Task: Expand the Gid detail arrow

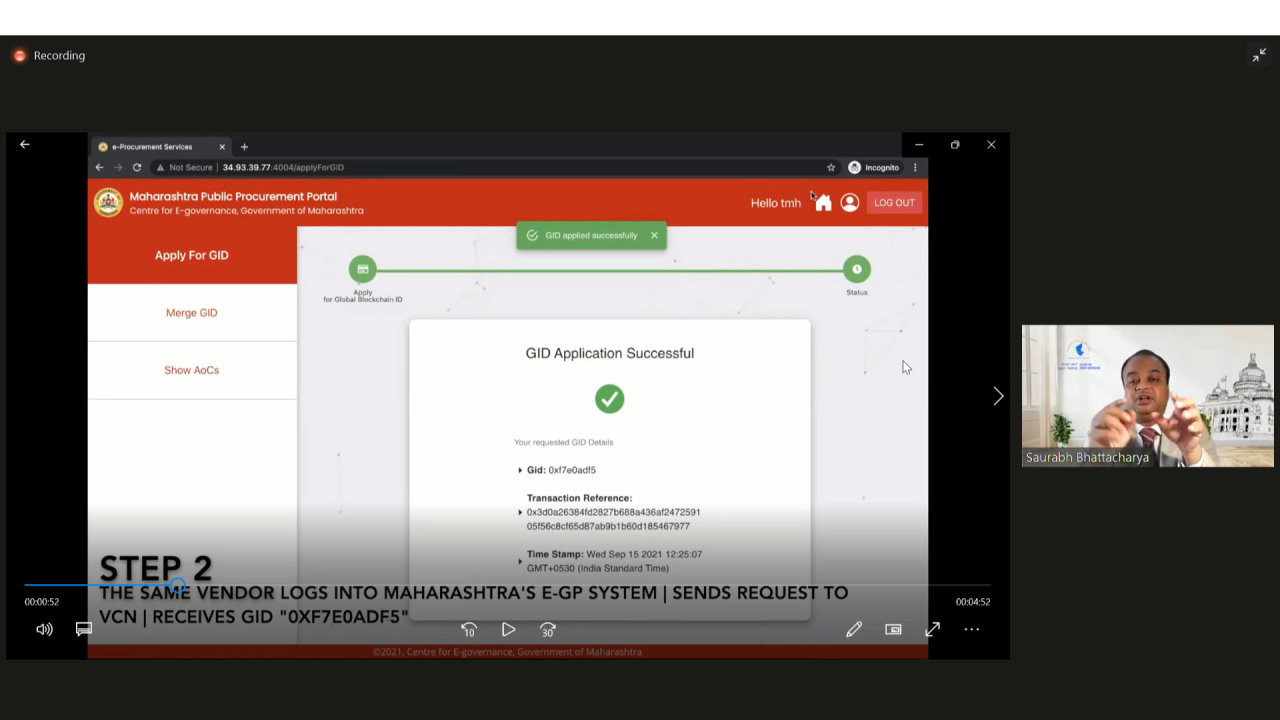Action: (x=520, y=470)
